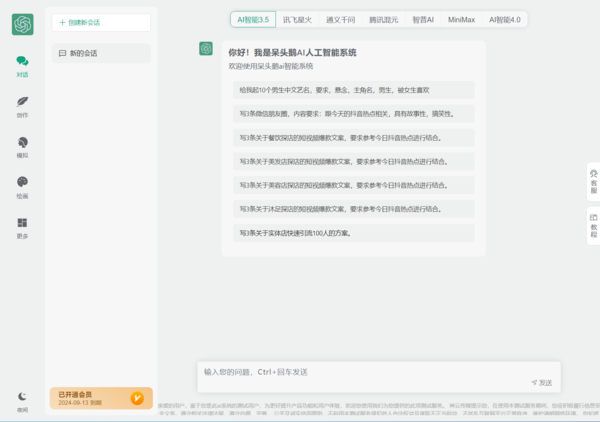The image size is (600, 422).
Task: Click the greeting title 你好！我是呆头鹅AI人工智能系统
Action: pos(292,53)
